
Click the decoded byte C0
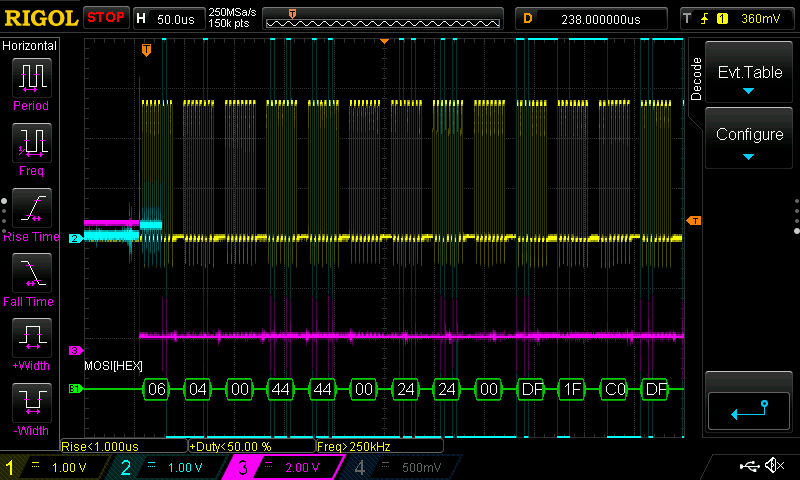point(614,389)
